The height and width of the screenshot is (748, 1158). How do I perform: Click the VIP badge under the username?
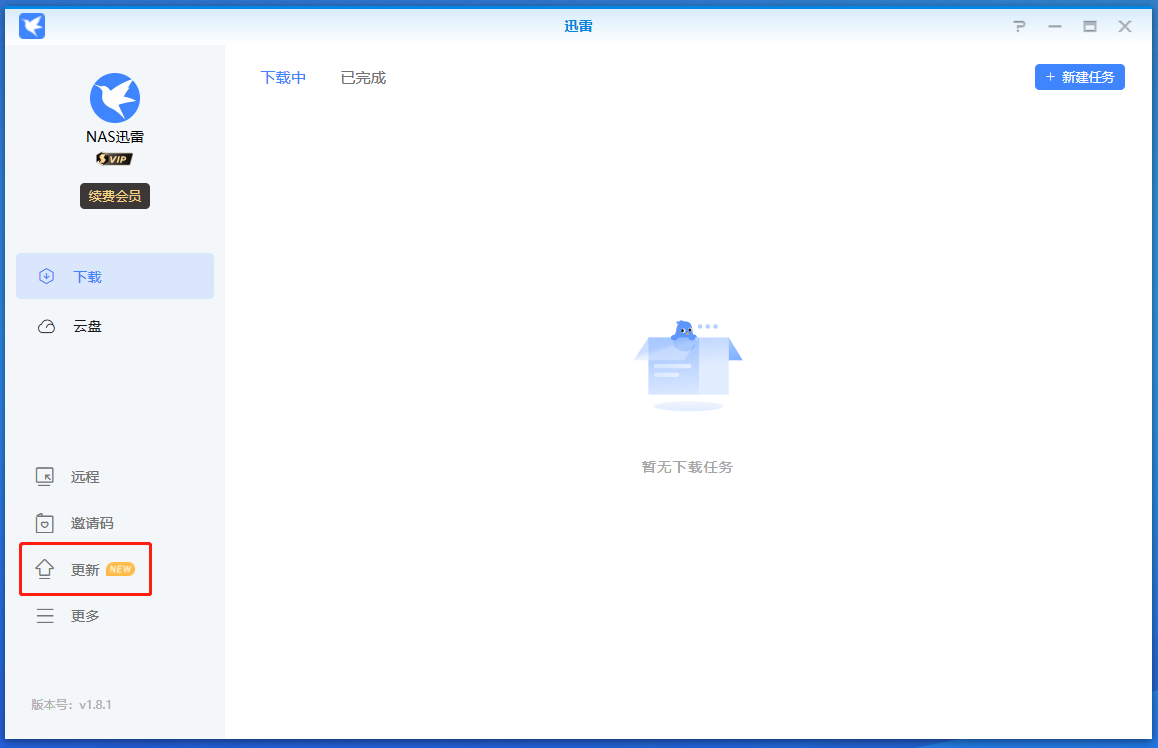click(x=115, y=159)
